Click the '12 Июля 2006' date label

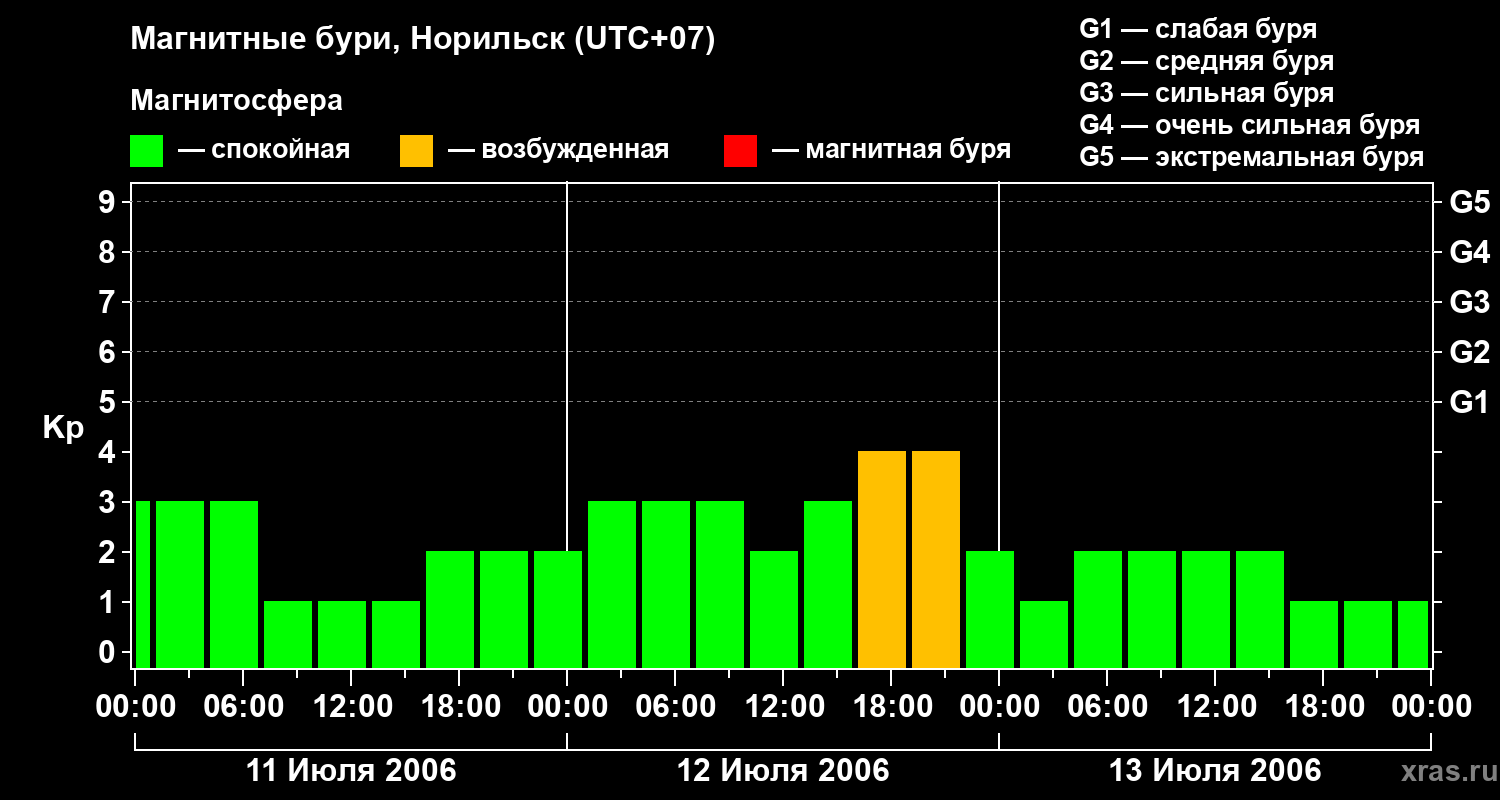tap(783, 771)
